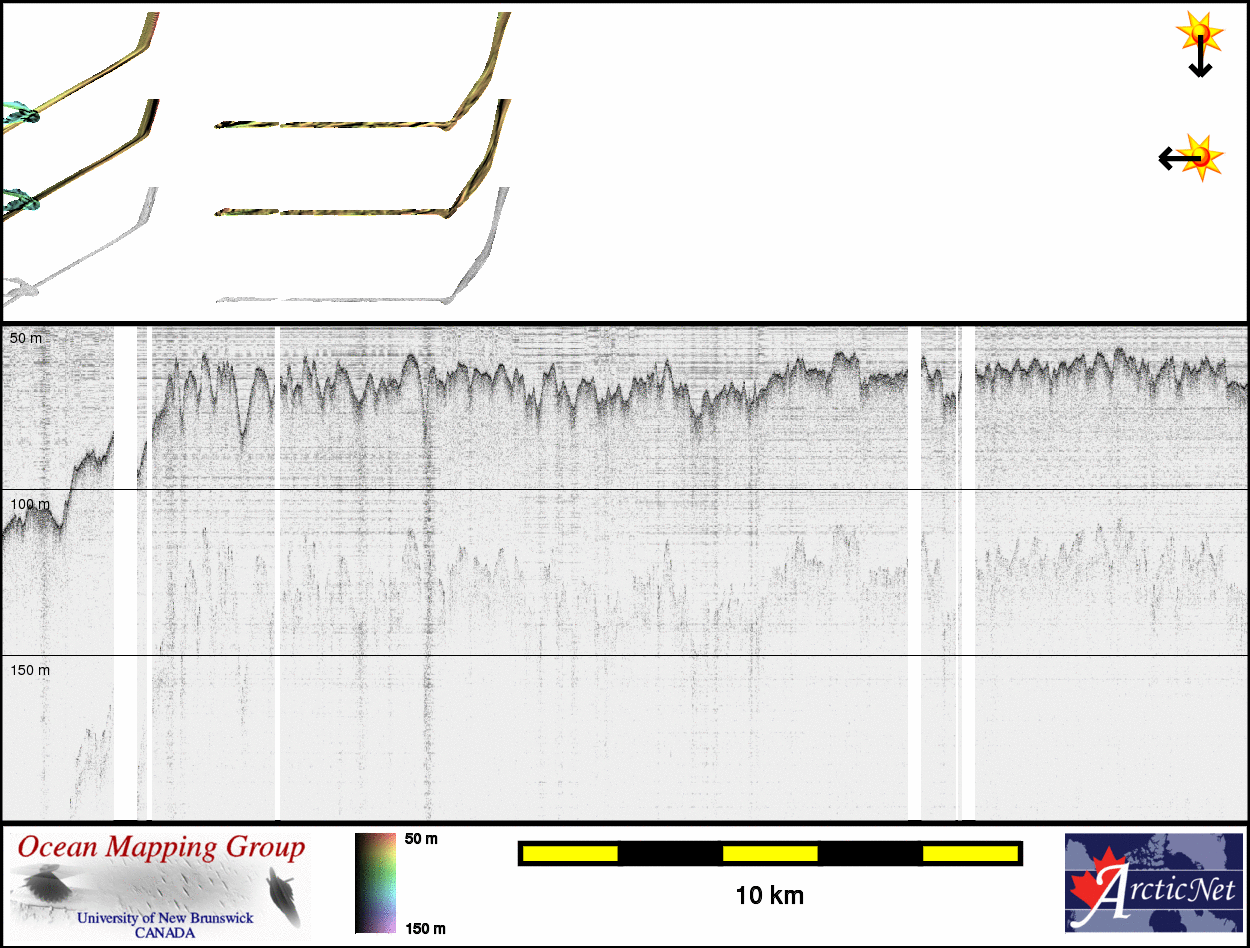Click University of New Brunswick text
The width and height of the screenshot is (1250, 948).
(x=165, y=918)
